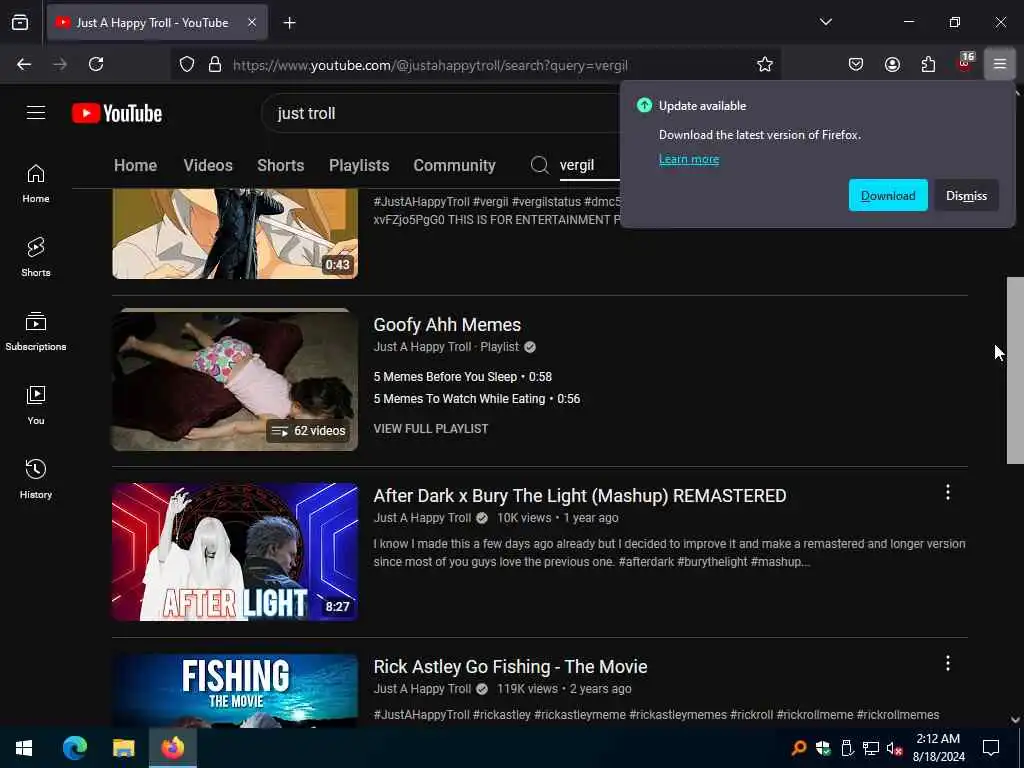Screen dimensions: 1024x768
Task: Open the 0:43 Vergil video thumbnail
Action: point(235,234)
